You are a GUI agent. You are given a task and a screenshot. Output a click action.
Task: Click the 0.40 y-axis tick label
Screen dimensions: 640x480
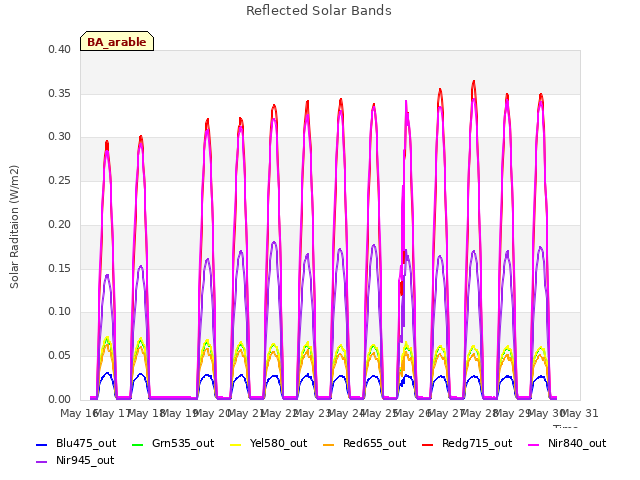pyautogui.click(x=60, y=49)
